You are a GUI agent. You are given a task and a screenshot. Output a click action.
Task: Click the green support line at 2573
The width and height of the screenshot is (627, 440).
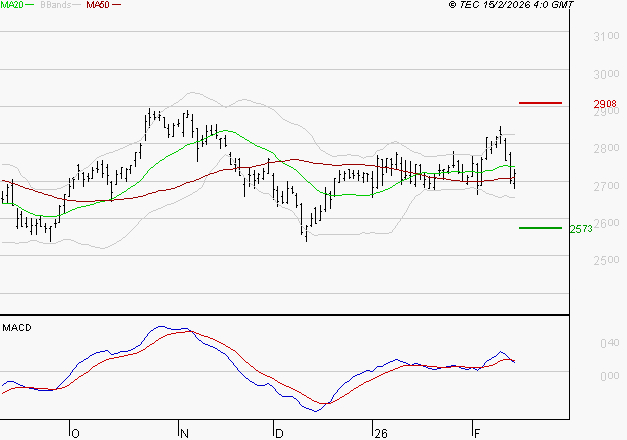[x=540, y=228]
